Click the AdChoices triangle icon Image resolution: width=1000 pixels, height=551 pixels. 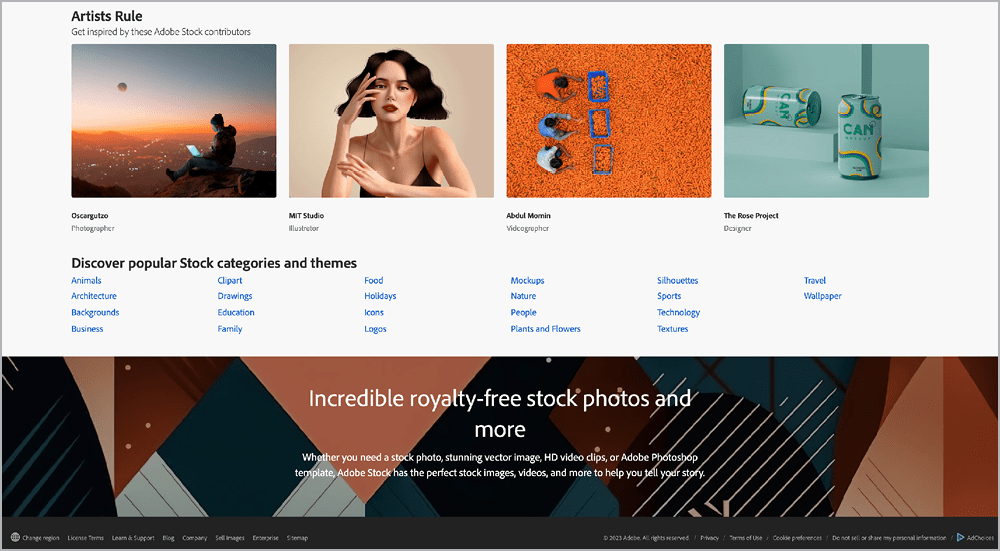pos(960,537)
